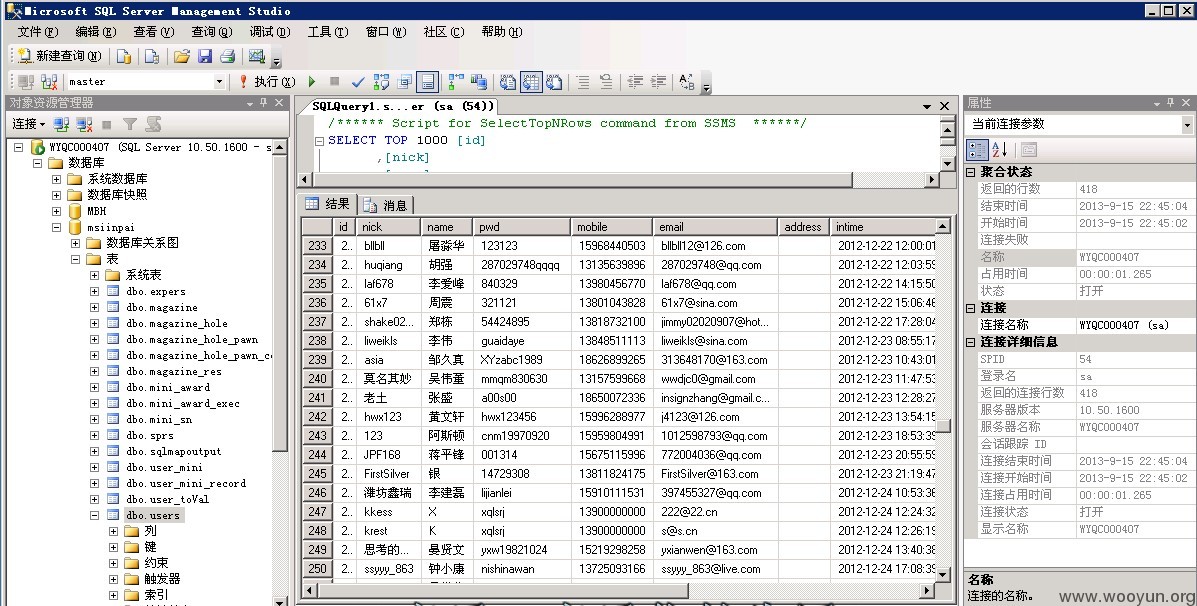Viewport: 1197px width, 606px height.
Task: Expand the 系统数据库 folder
Action: [56, 179]
